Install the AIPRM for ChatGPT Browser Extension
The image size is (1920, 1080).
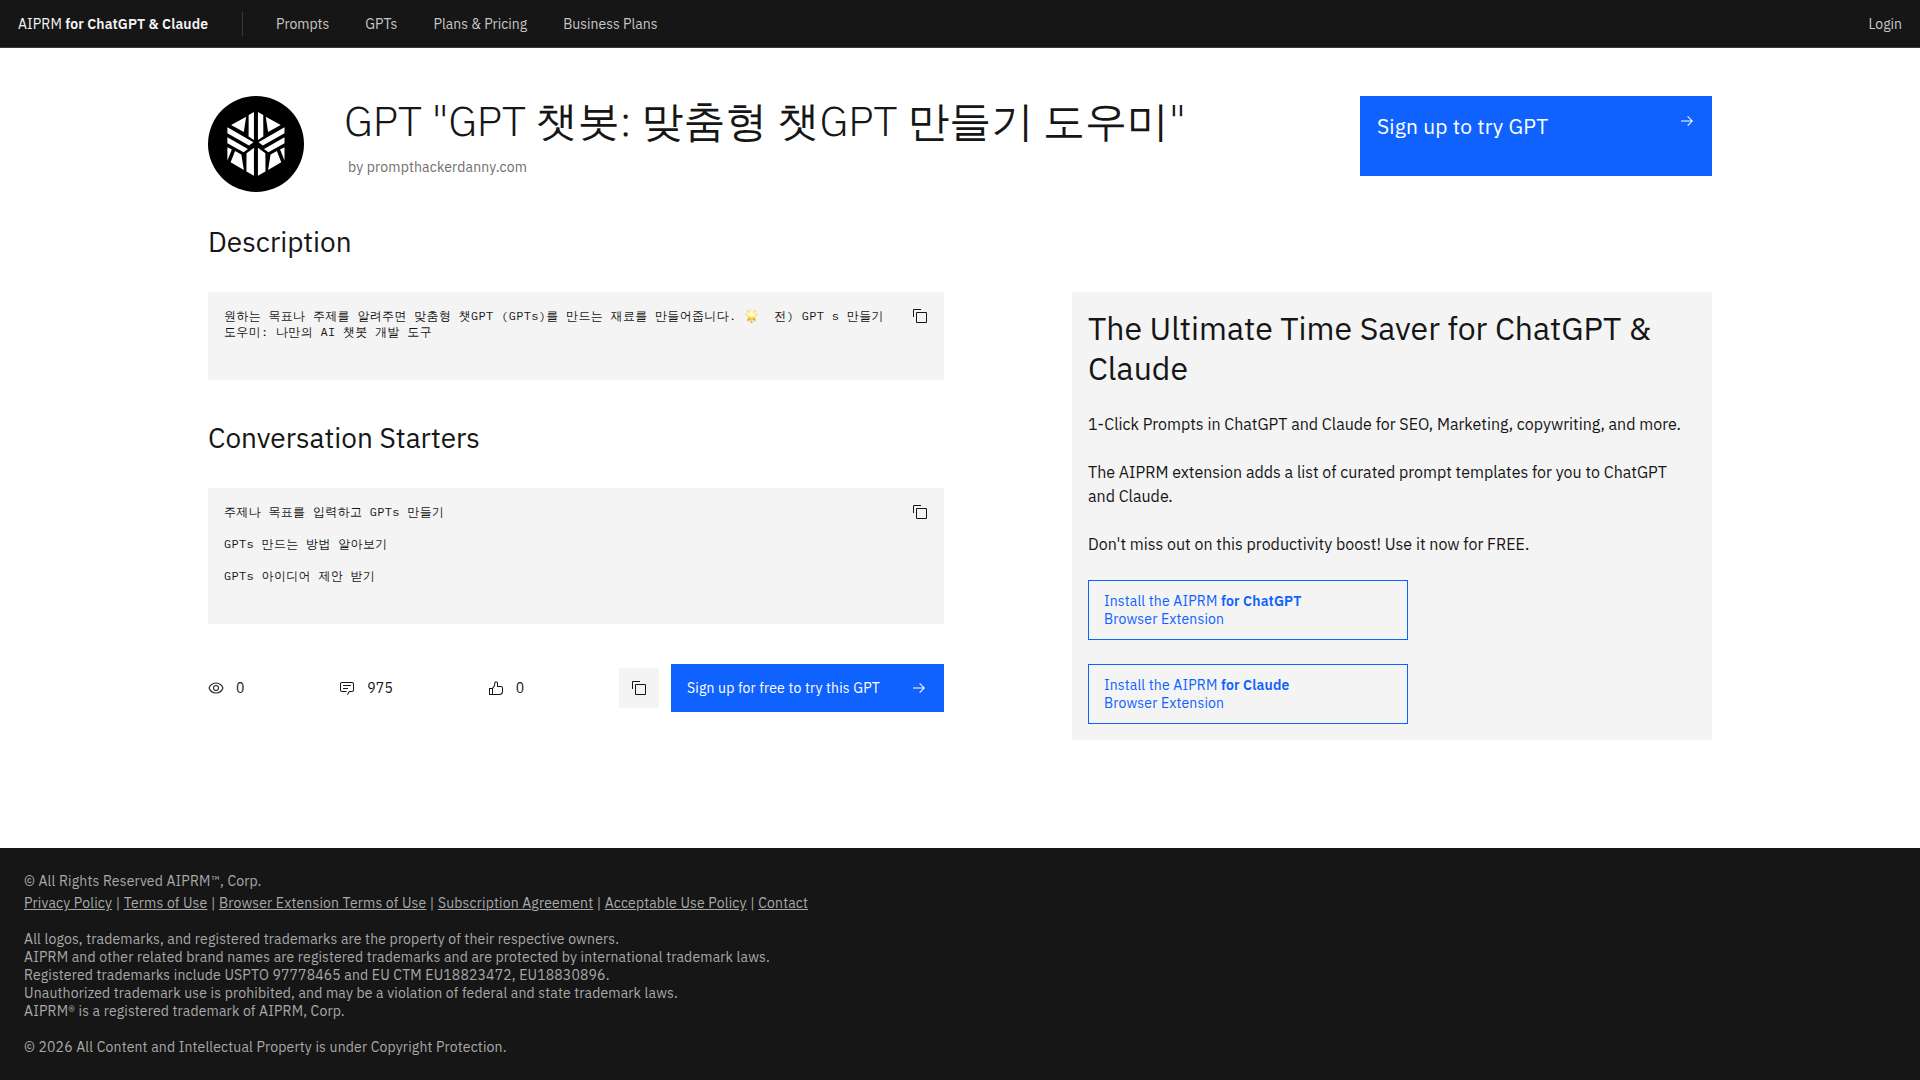point(1248,610)
